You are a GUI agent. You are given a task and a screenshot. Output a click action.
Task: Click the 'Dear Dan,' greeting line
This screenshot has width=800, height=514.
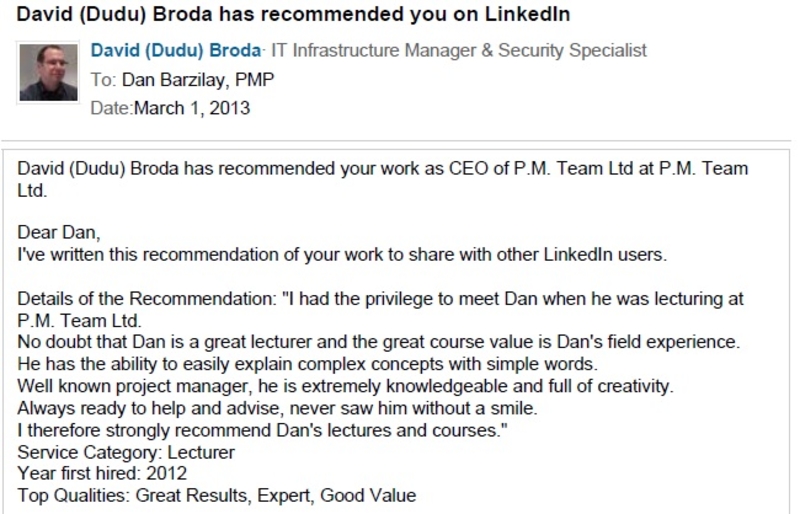(x=59, y=233)
